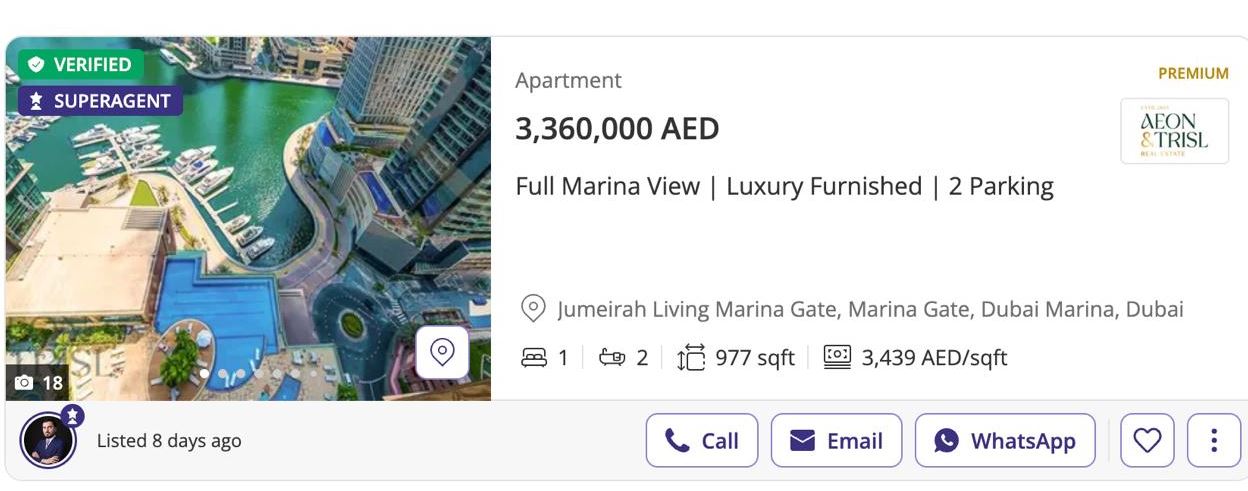Click the green Verified badge
Image resolution: width=1248 pixels, height=491 pixels.
pyautogui.click(x=81, y=65)
